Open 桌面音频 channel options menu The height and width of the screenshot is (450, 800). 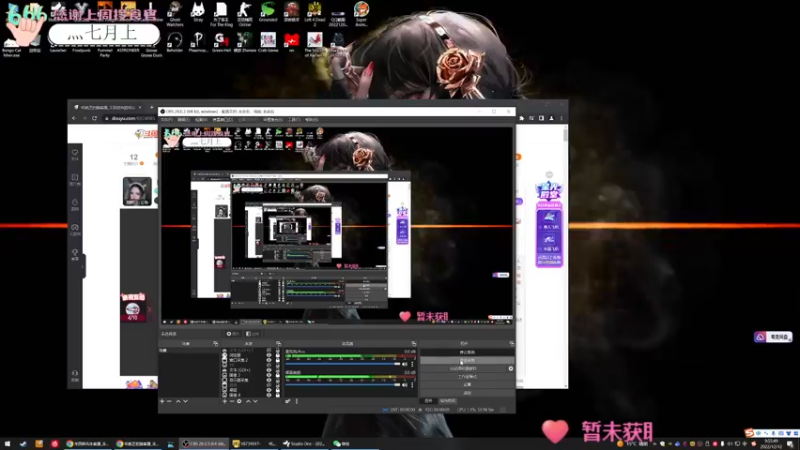[x=412, y=385]
